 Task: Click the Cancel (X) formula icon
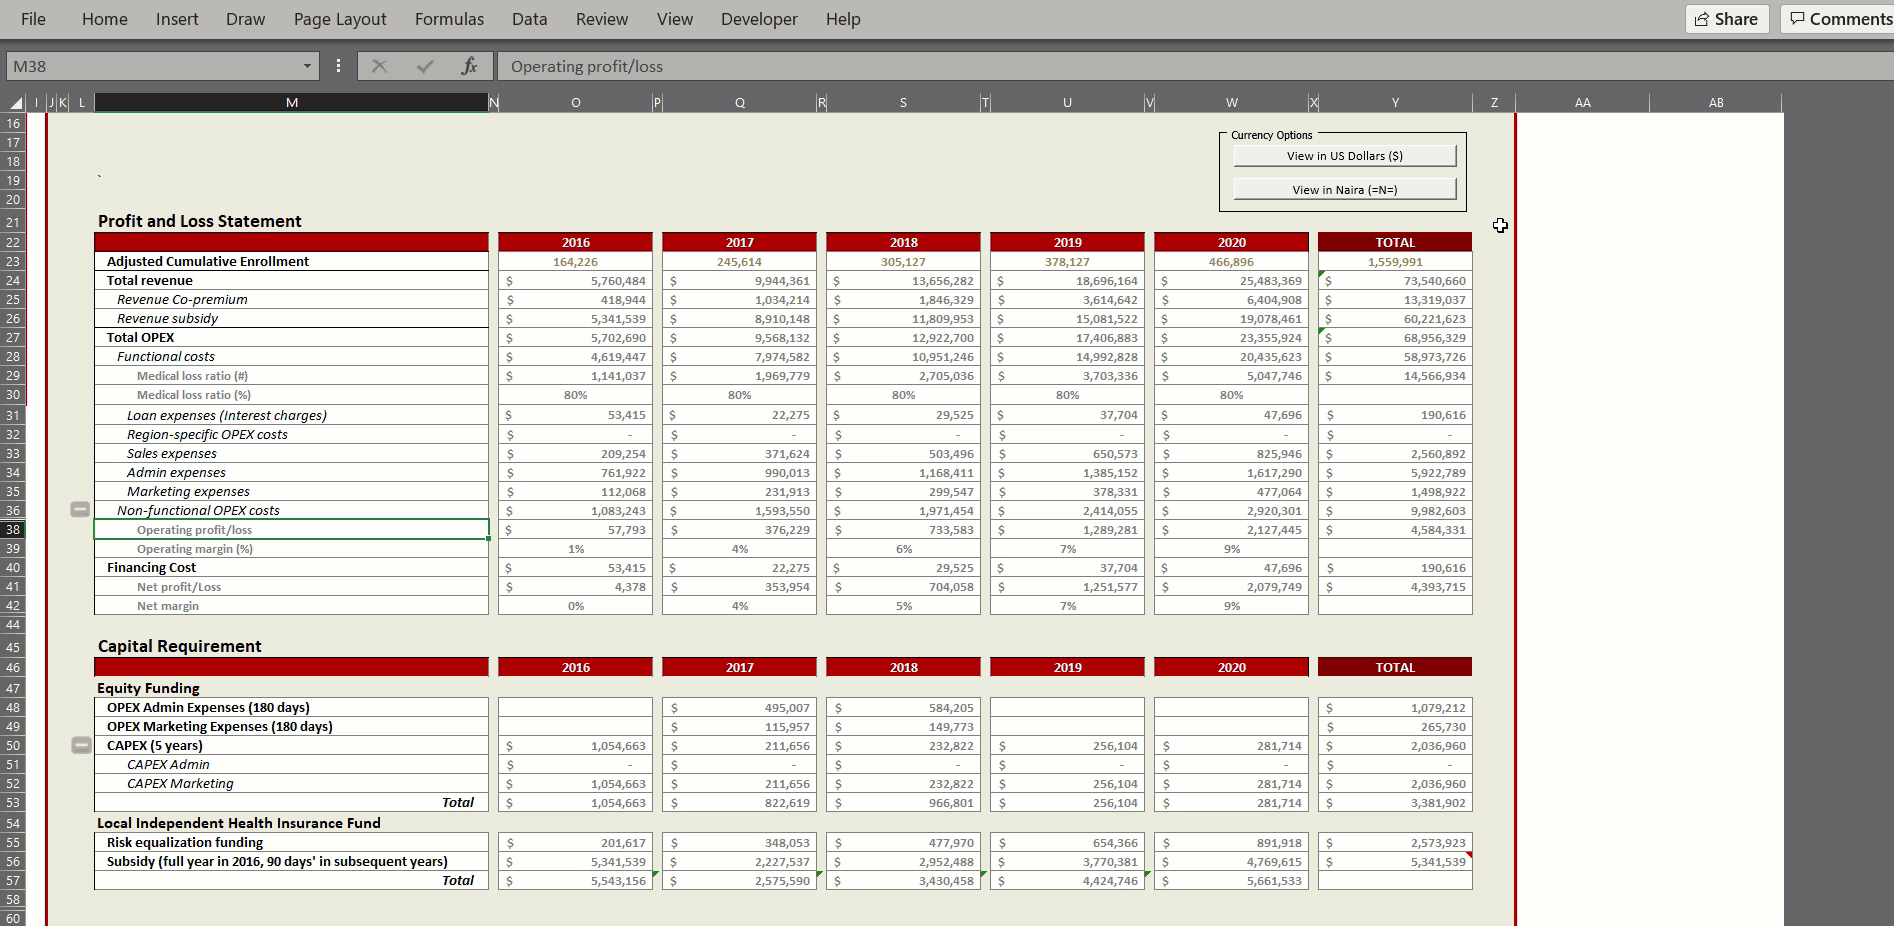[379, 66]
